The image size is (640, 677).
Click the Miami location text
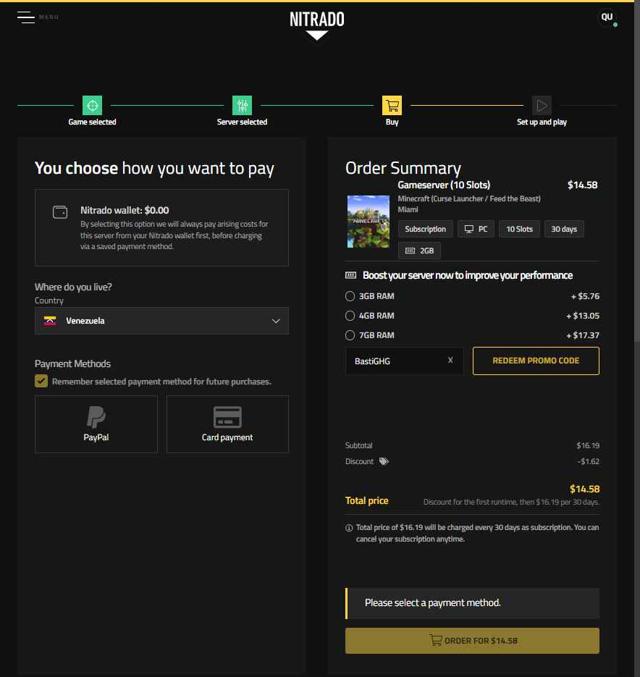pos(408,209)
